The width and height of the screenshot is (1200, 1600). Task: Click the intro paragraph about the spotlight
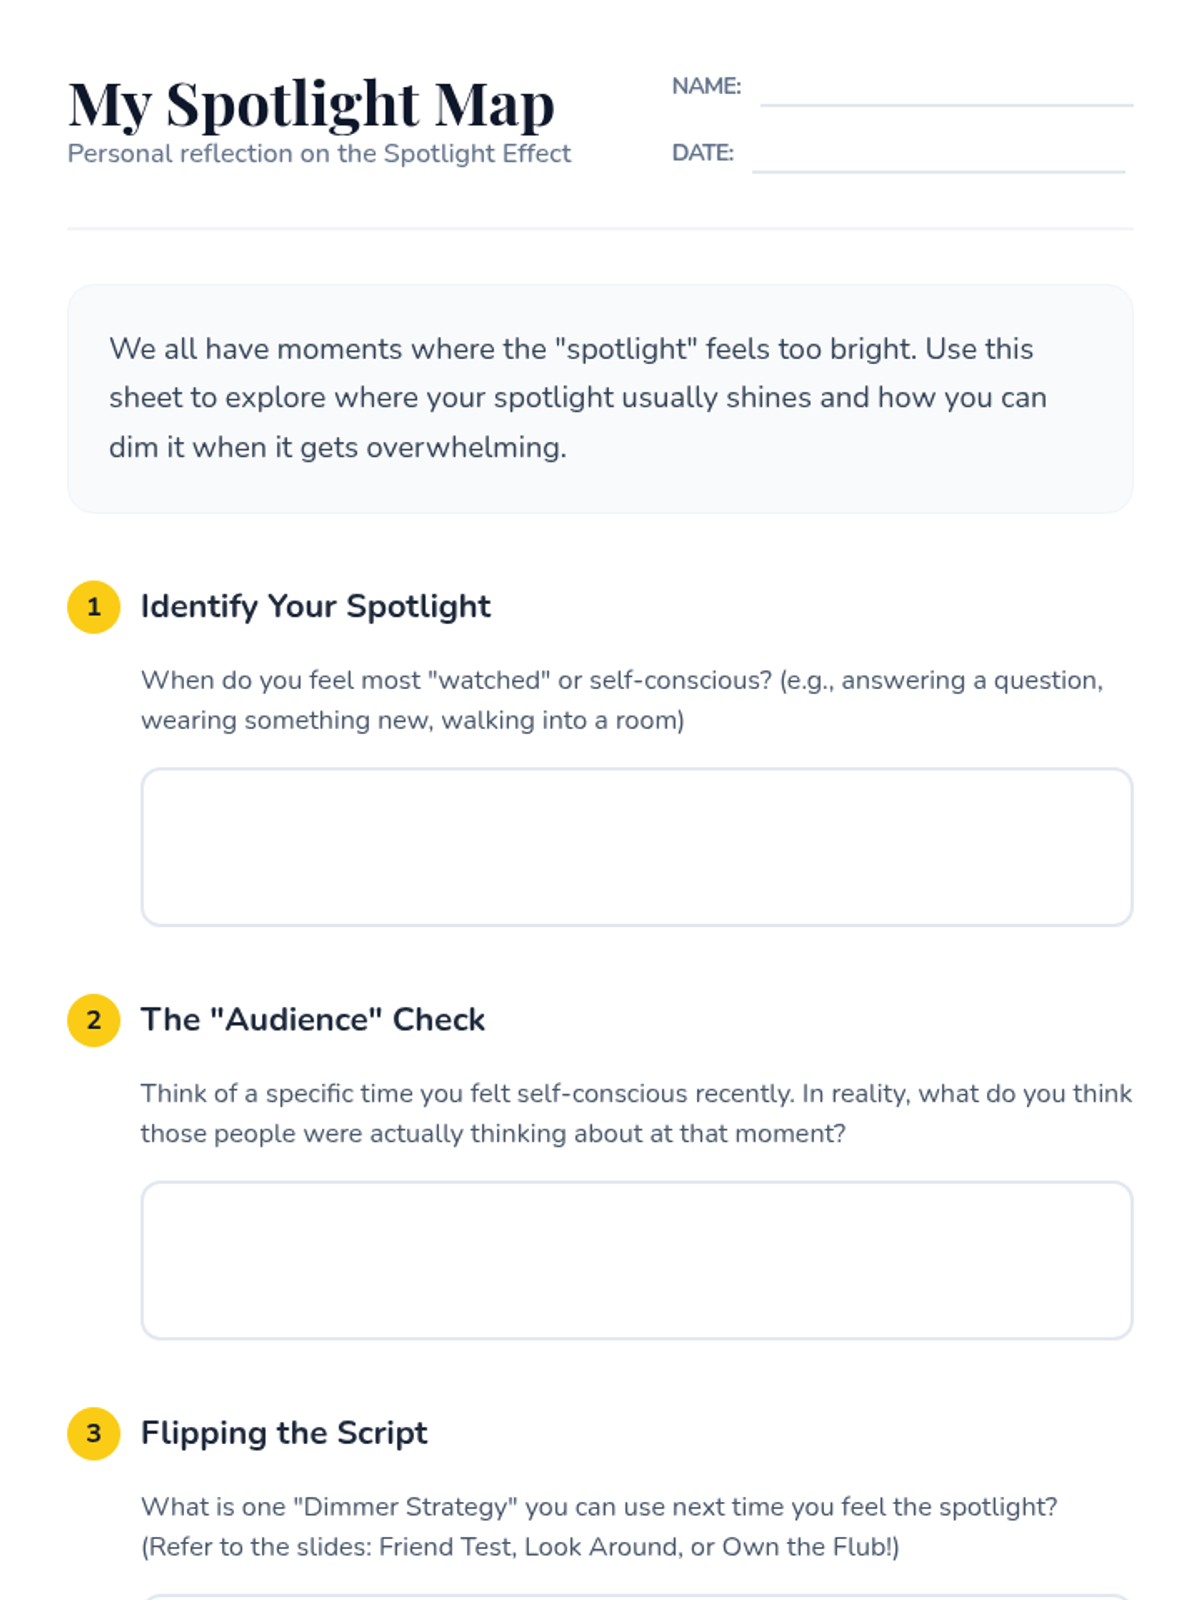click(578, 398)
